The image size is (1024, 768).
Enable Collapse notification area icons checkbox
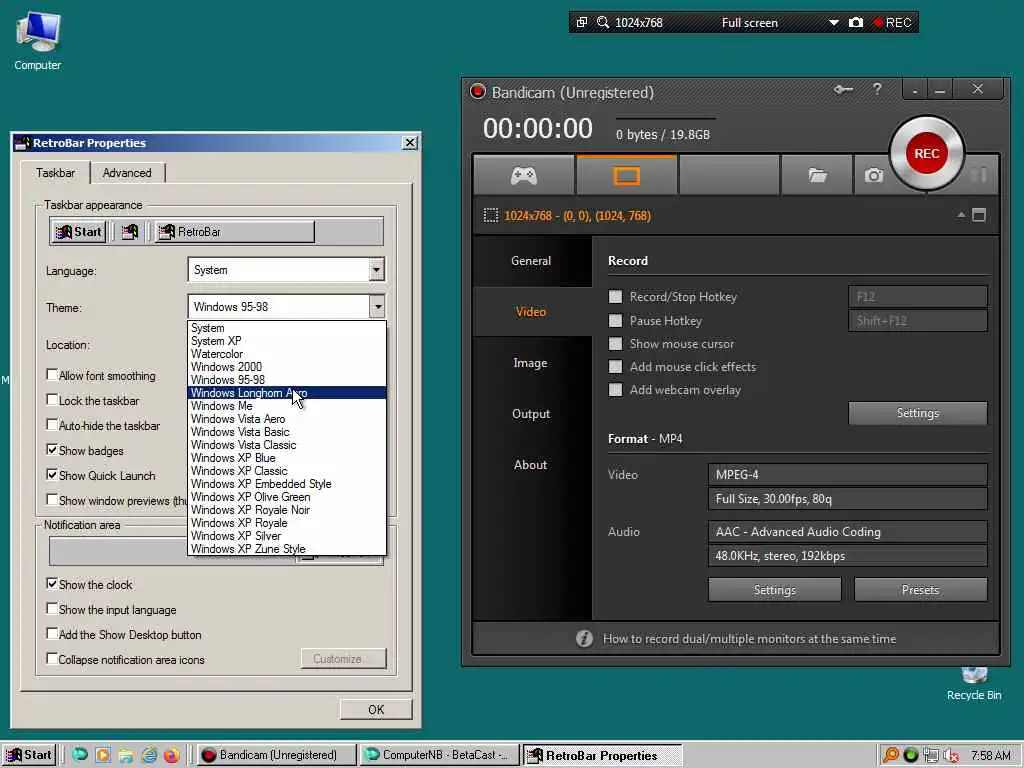coord(52,658)
